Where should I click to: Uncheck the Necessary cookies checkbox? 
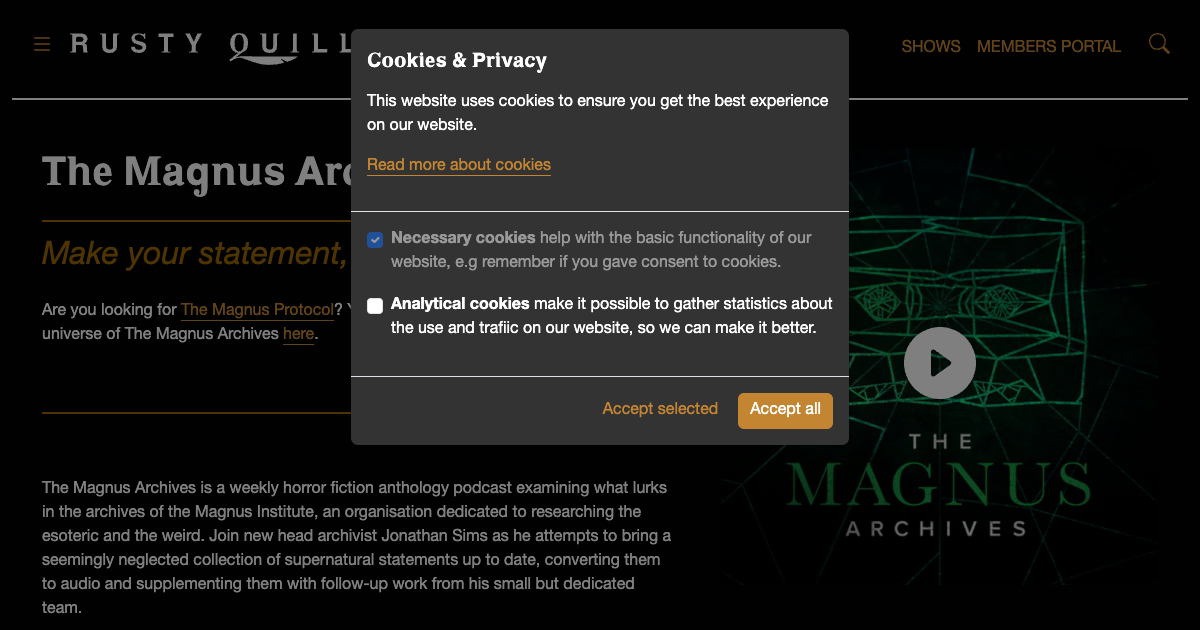(x=375, y=240)
